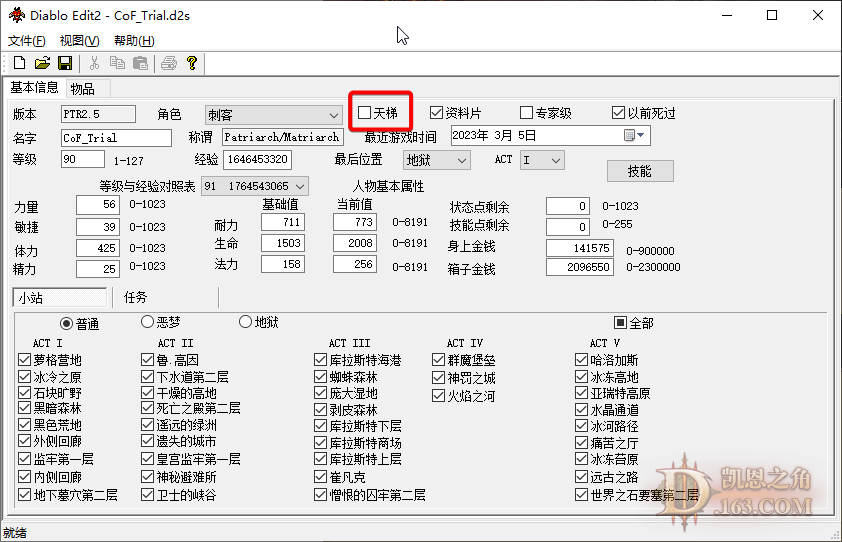The image size is (842, 542).
Task: Uncheck the 库拉斯特海港 waypoint
Action: [x=320, y=359]
